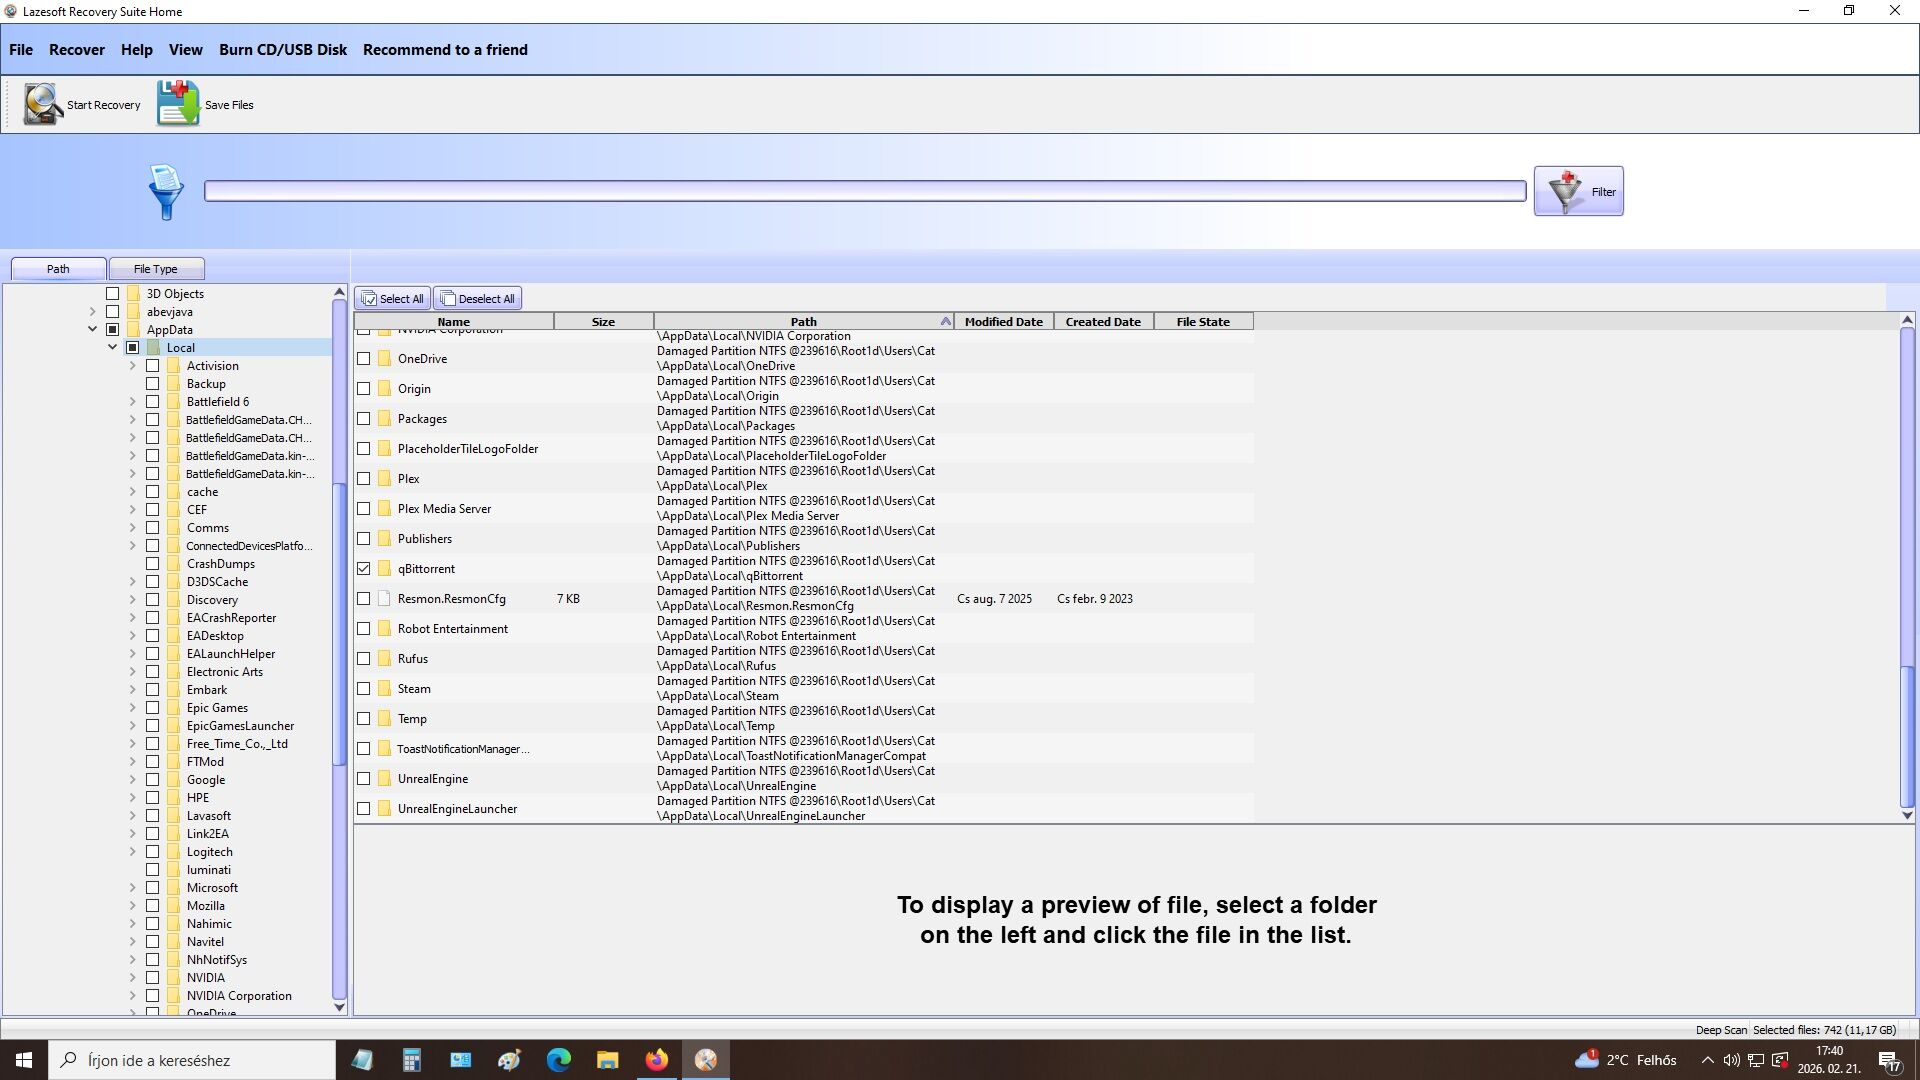Expand the Battlefield 6 tree node
1920x1080 pixels.
[132, 402]
